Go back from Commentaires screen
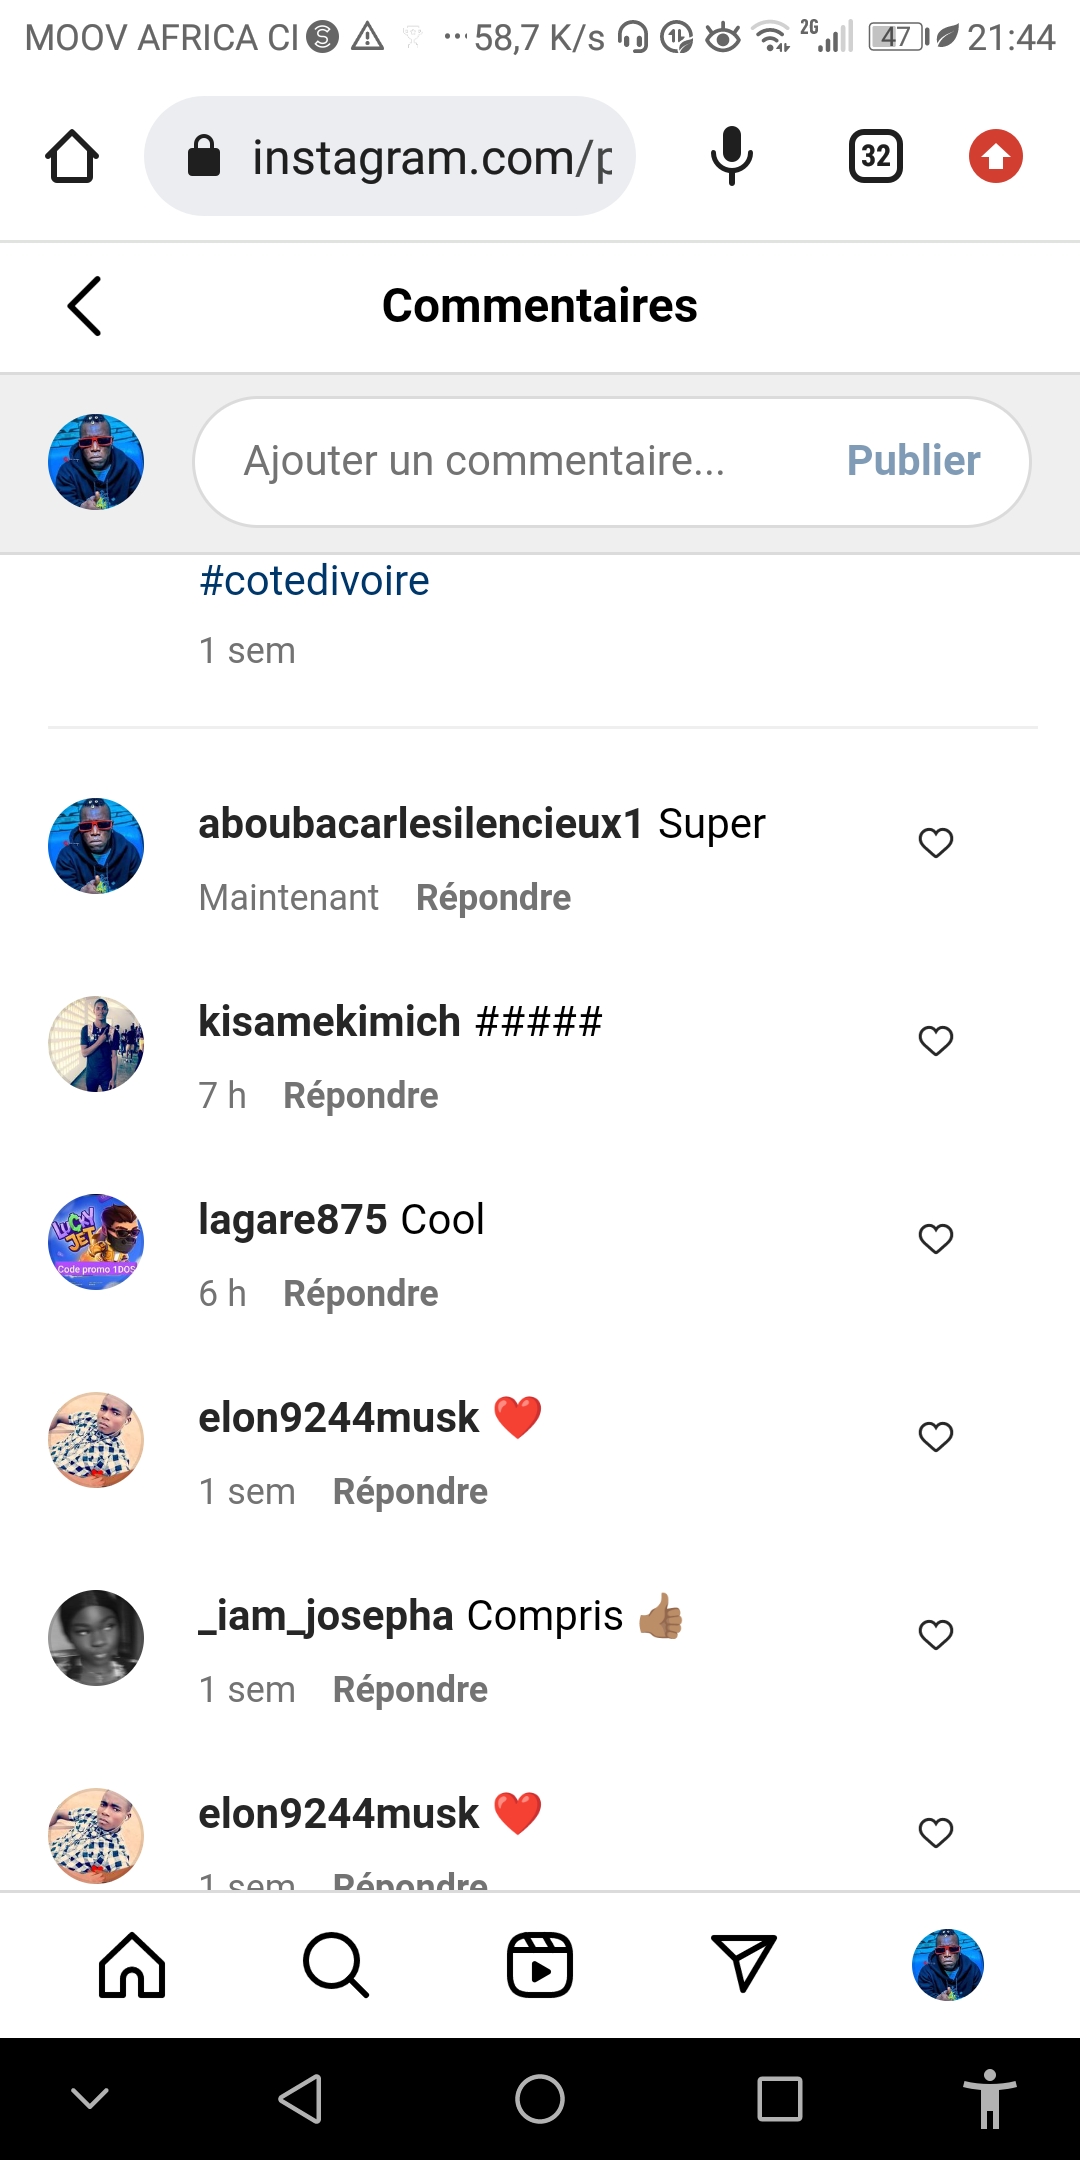This screenshot has width=1080, height=2160. [85, 306]
